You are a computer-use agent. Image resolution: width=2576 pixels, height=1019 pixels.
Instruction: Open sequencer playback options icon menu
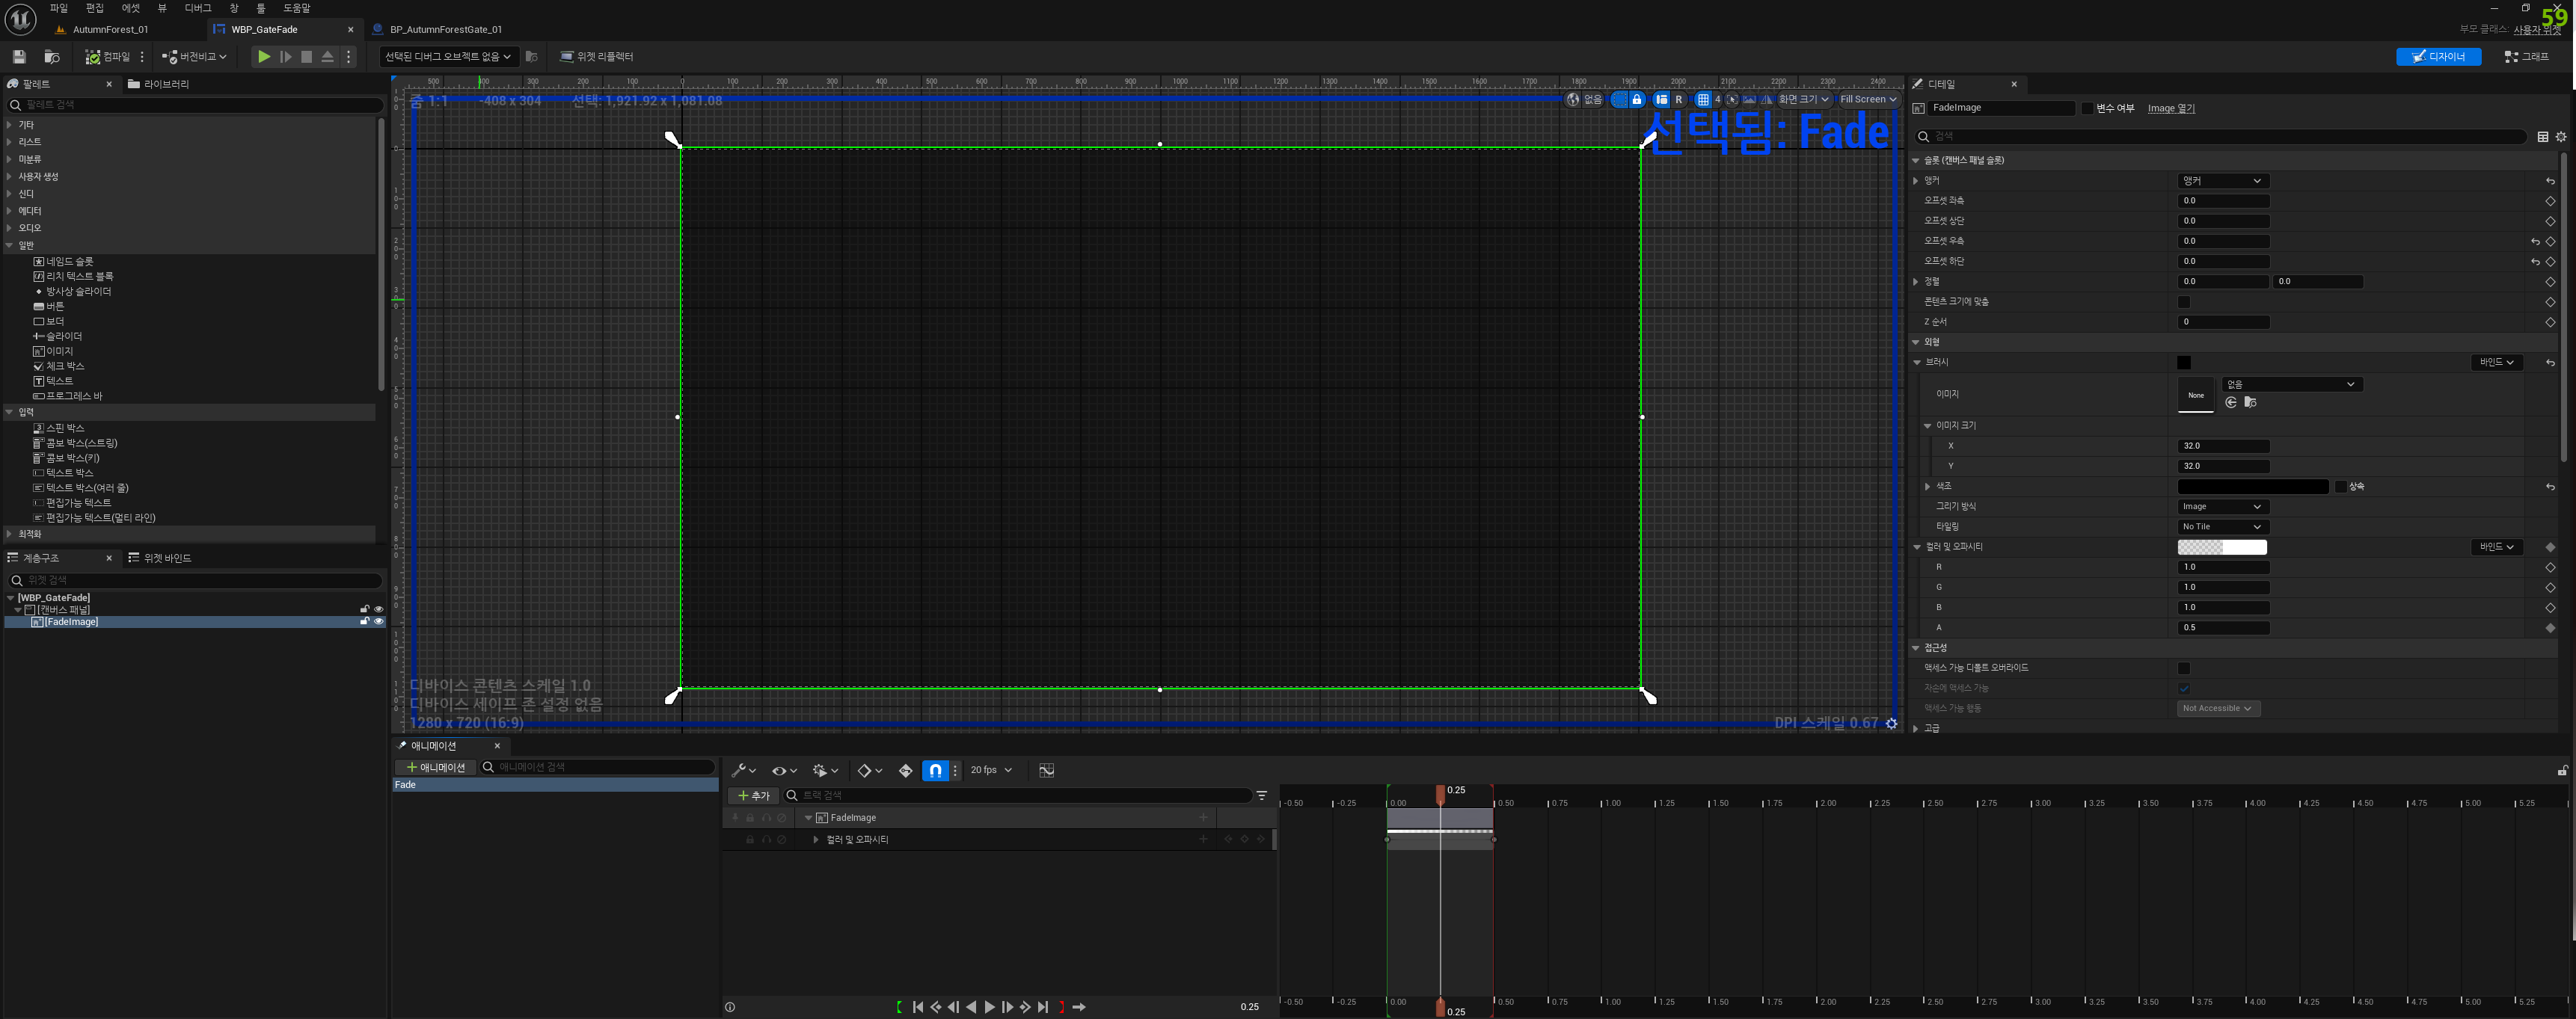(824, 771)
